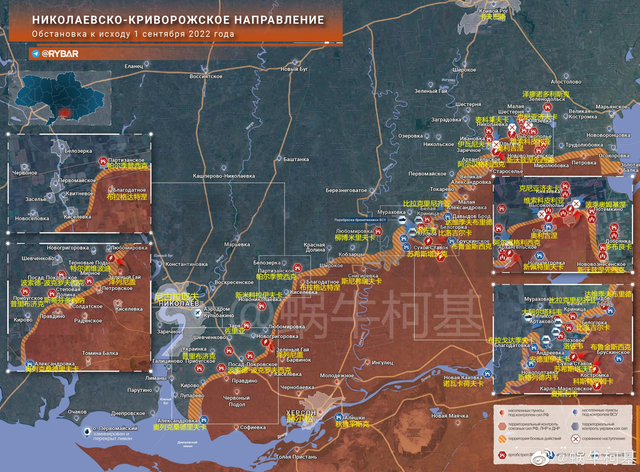Click the solid red hexagon legend icon
640x472 pixels.
click(x=502, y=426)
